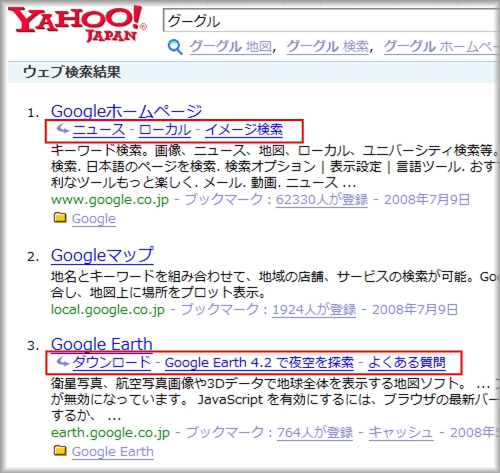Image resolution: width=500 pixels, height=473 pixels.
Task: Open the related search グーグル 検索
Action: [328, 47]
